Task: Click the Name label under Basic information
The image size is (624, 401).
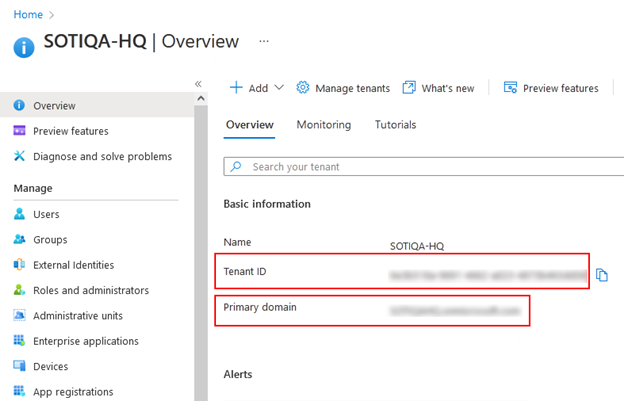Action: pos(237,242)
